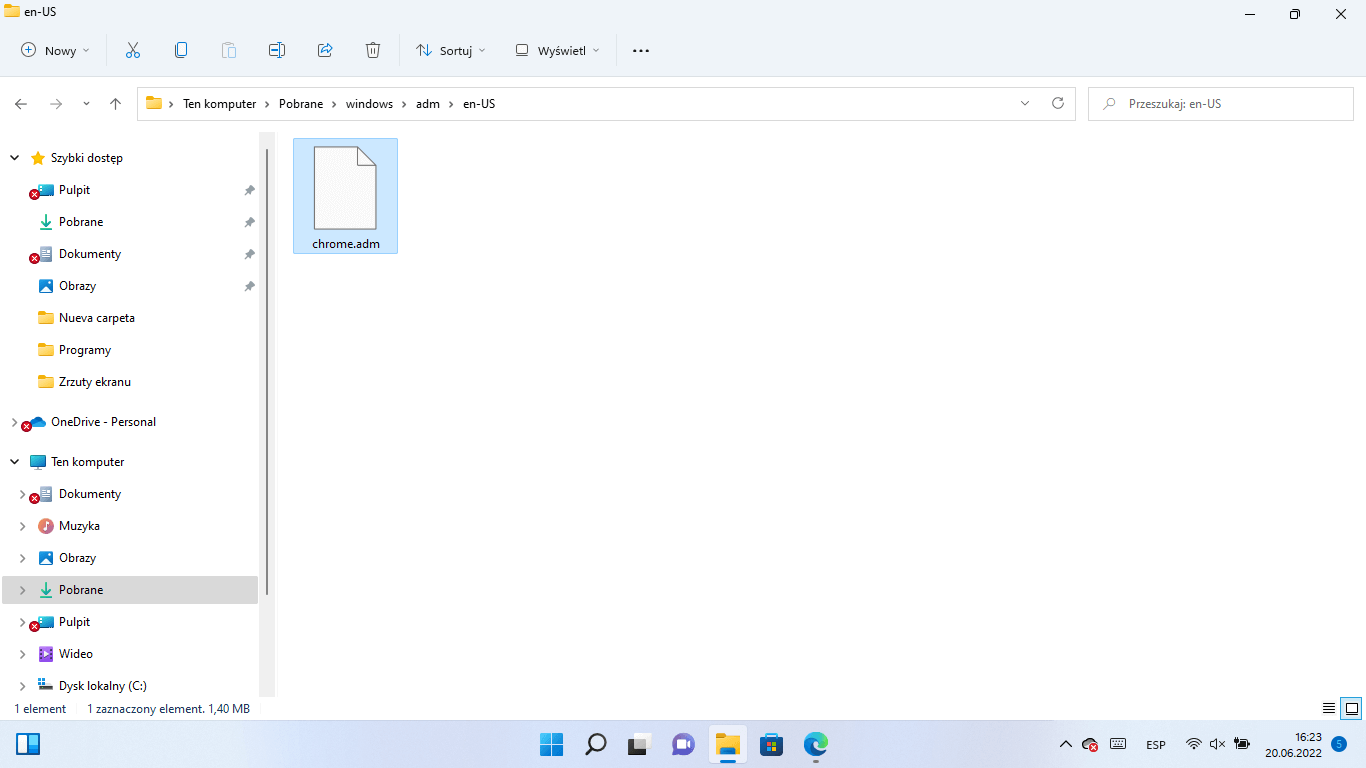Image resolution: width=1366 pixels, height=768 pixels.
Task: Open Task View on taskbar
Action: 639,744
